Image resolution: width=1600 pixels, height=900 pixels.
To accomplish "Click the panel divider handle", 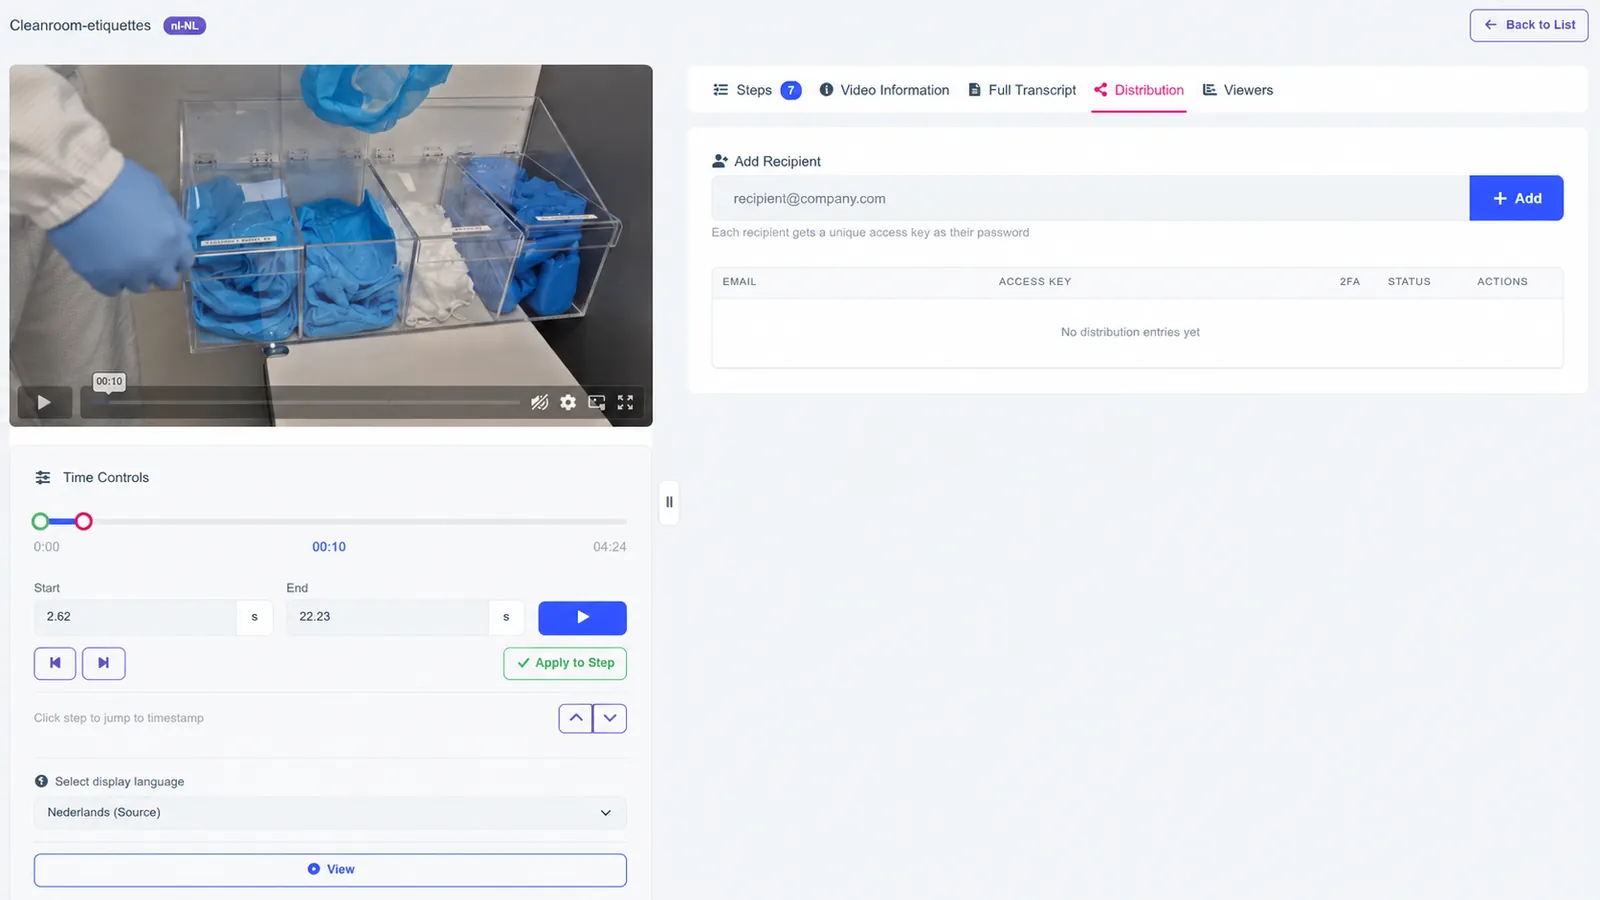I will click(x=669, y=502).
